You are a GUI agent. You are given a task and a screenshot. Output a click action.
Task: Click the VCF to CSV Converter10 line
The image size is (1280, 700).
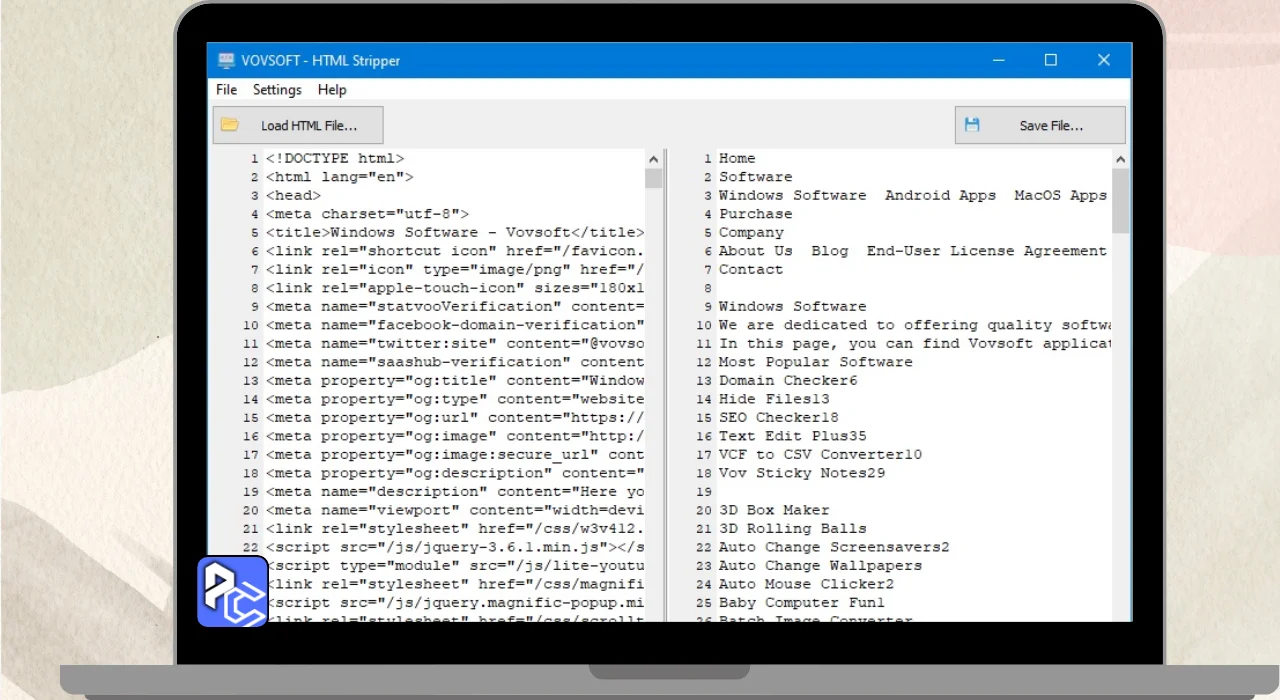pyautogui.click(x=820, y=454)
